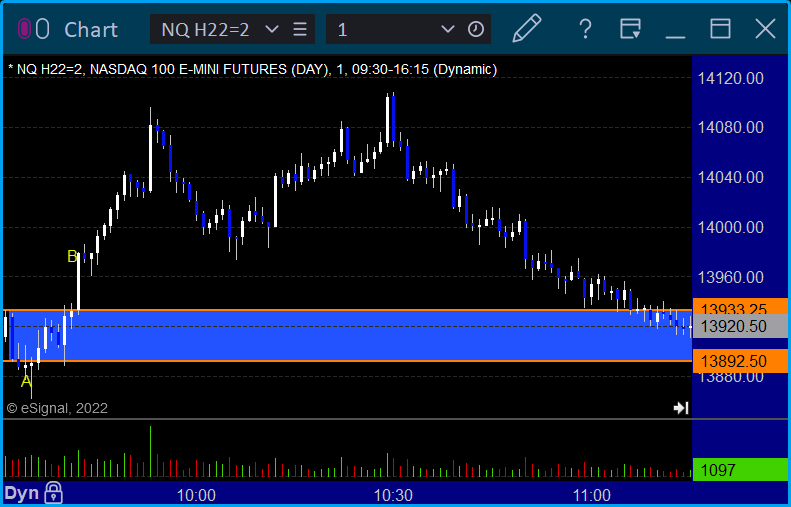Maximize the chart window
The image size is (791, 507).
[x=720, y=29]
